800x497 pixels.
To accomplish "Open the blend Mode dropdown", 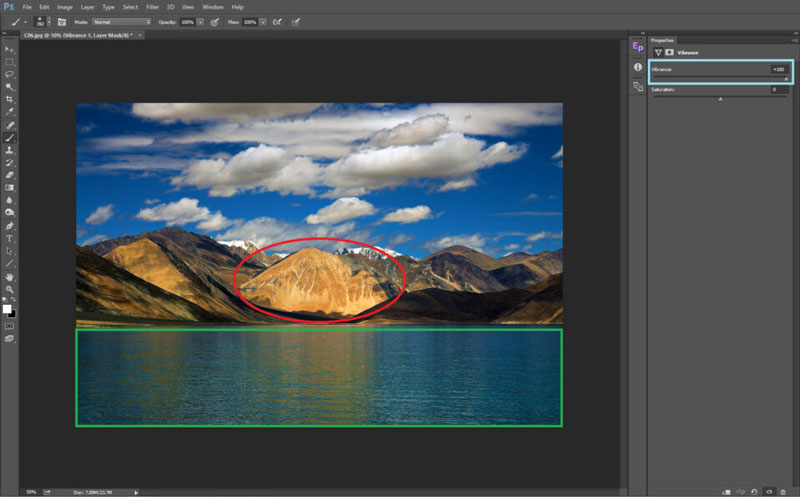I will click(121, 21).
